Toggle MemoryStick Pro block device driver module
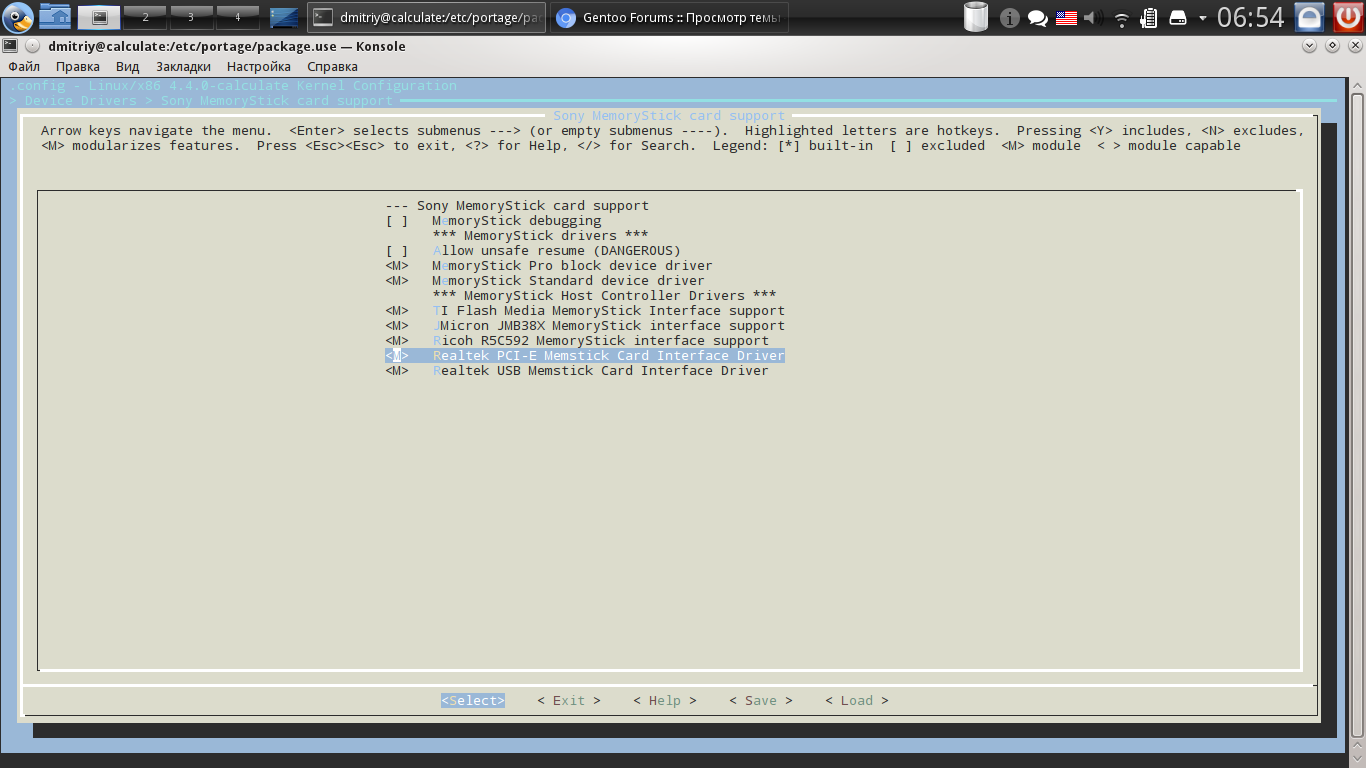Image resolution: width=1366 pixels, height=768 pixels. tap(549, 265)
